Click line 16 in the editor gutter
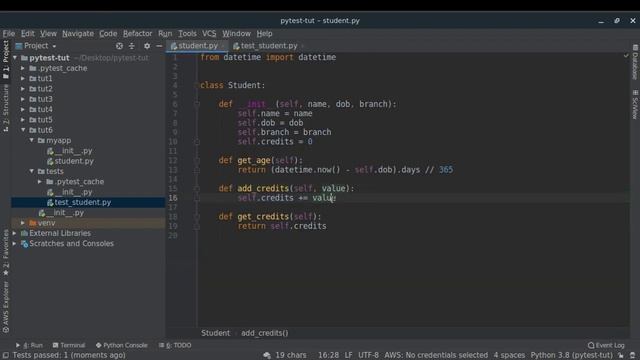 (x=173, y=198)
